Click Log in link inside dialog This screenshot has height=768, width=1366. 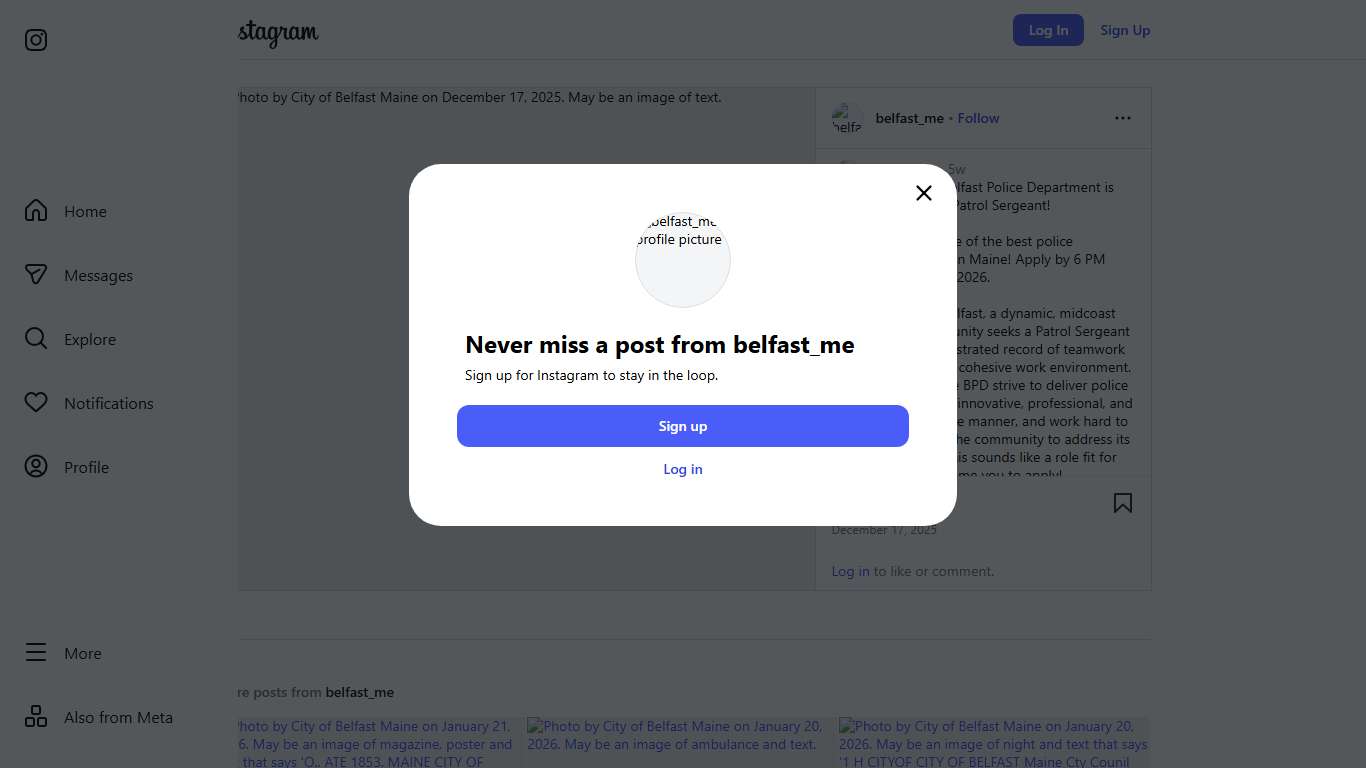(x=683, y=469)
